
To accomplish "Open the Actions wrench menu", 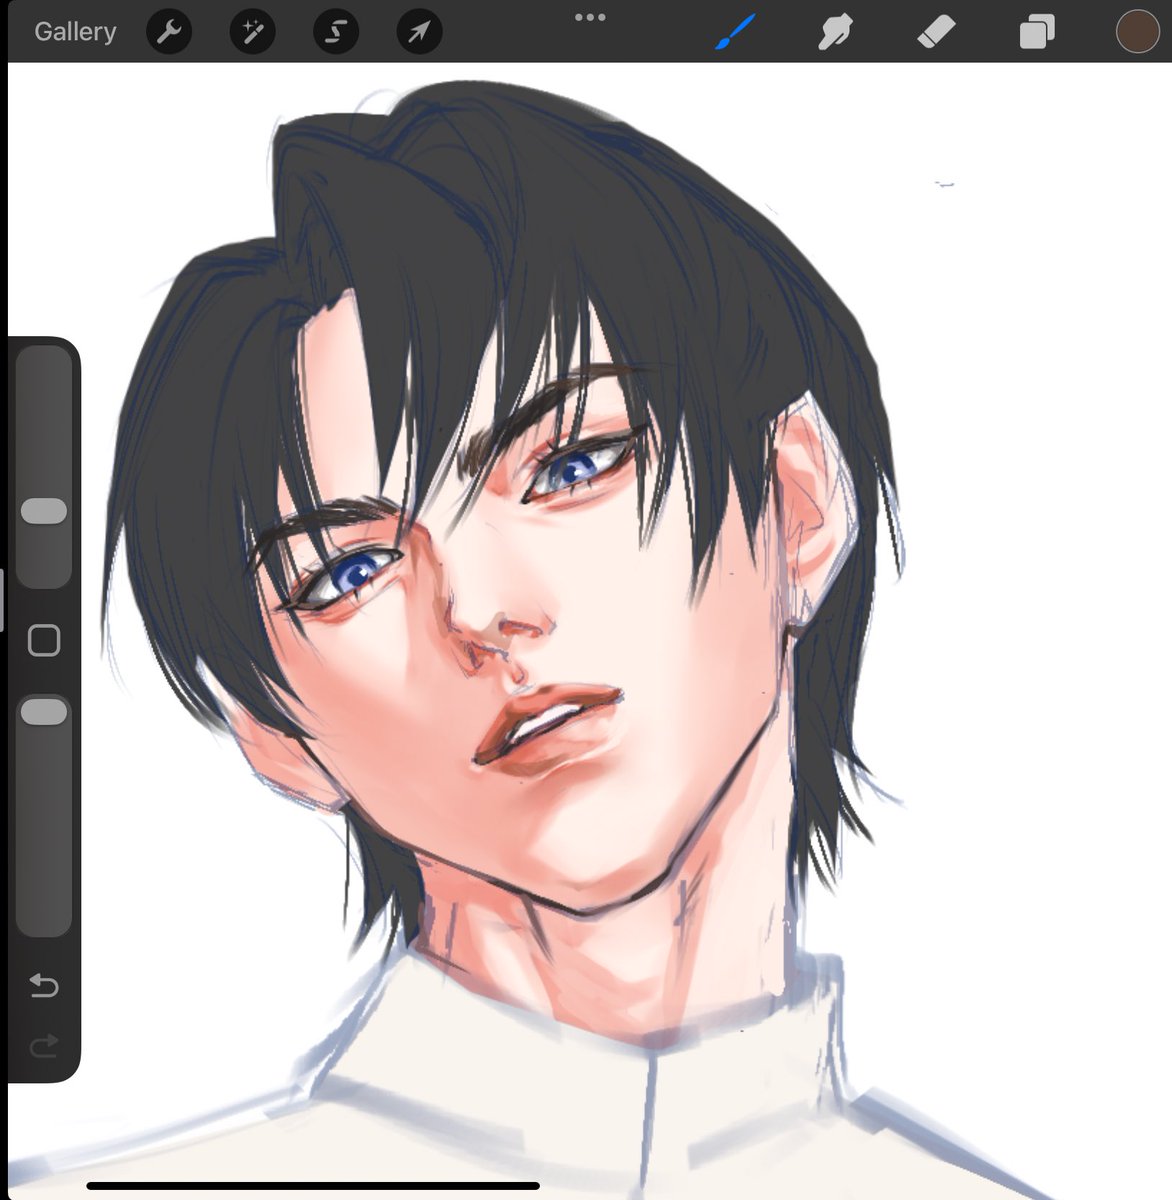I will tap(169, 32).
